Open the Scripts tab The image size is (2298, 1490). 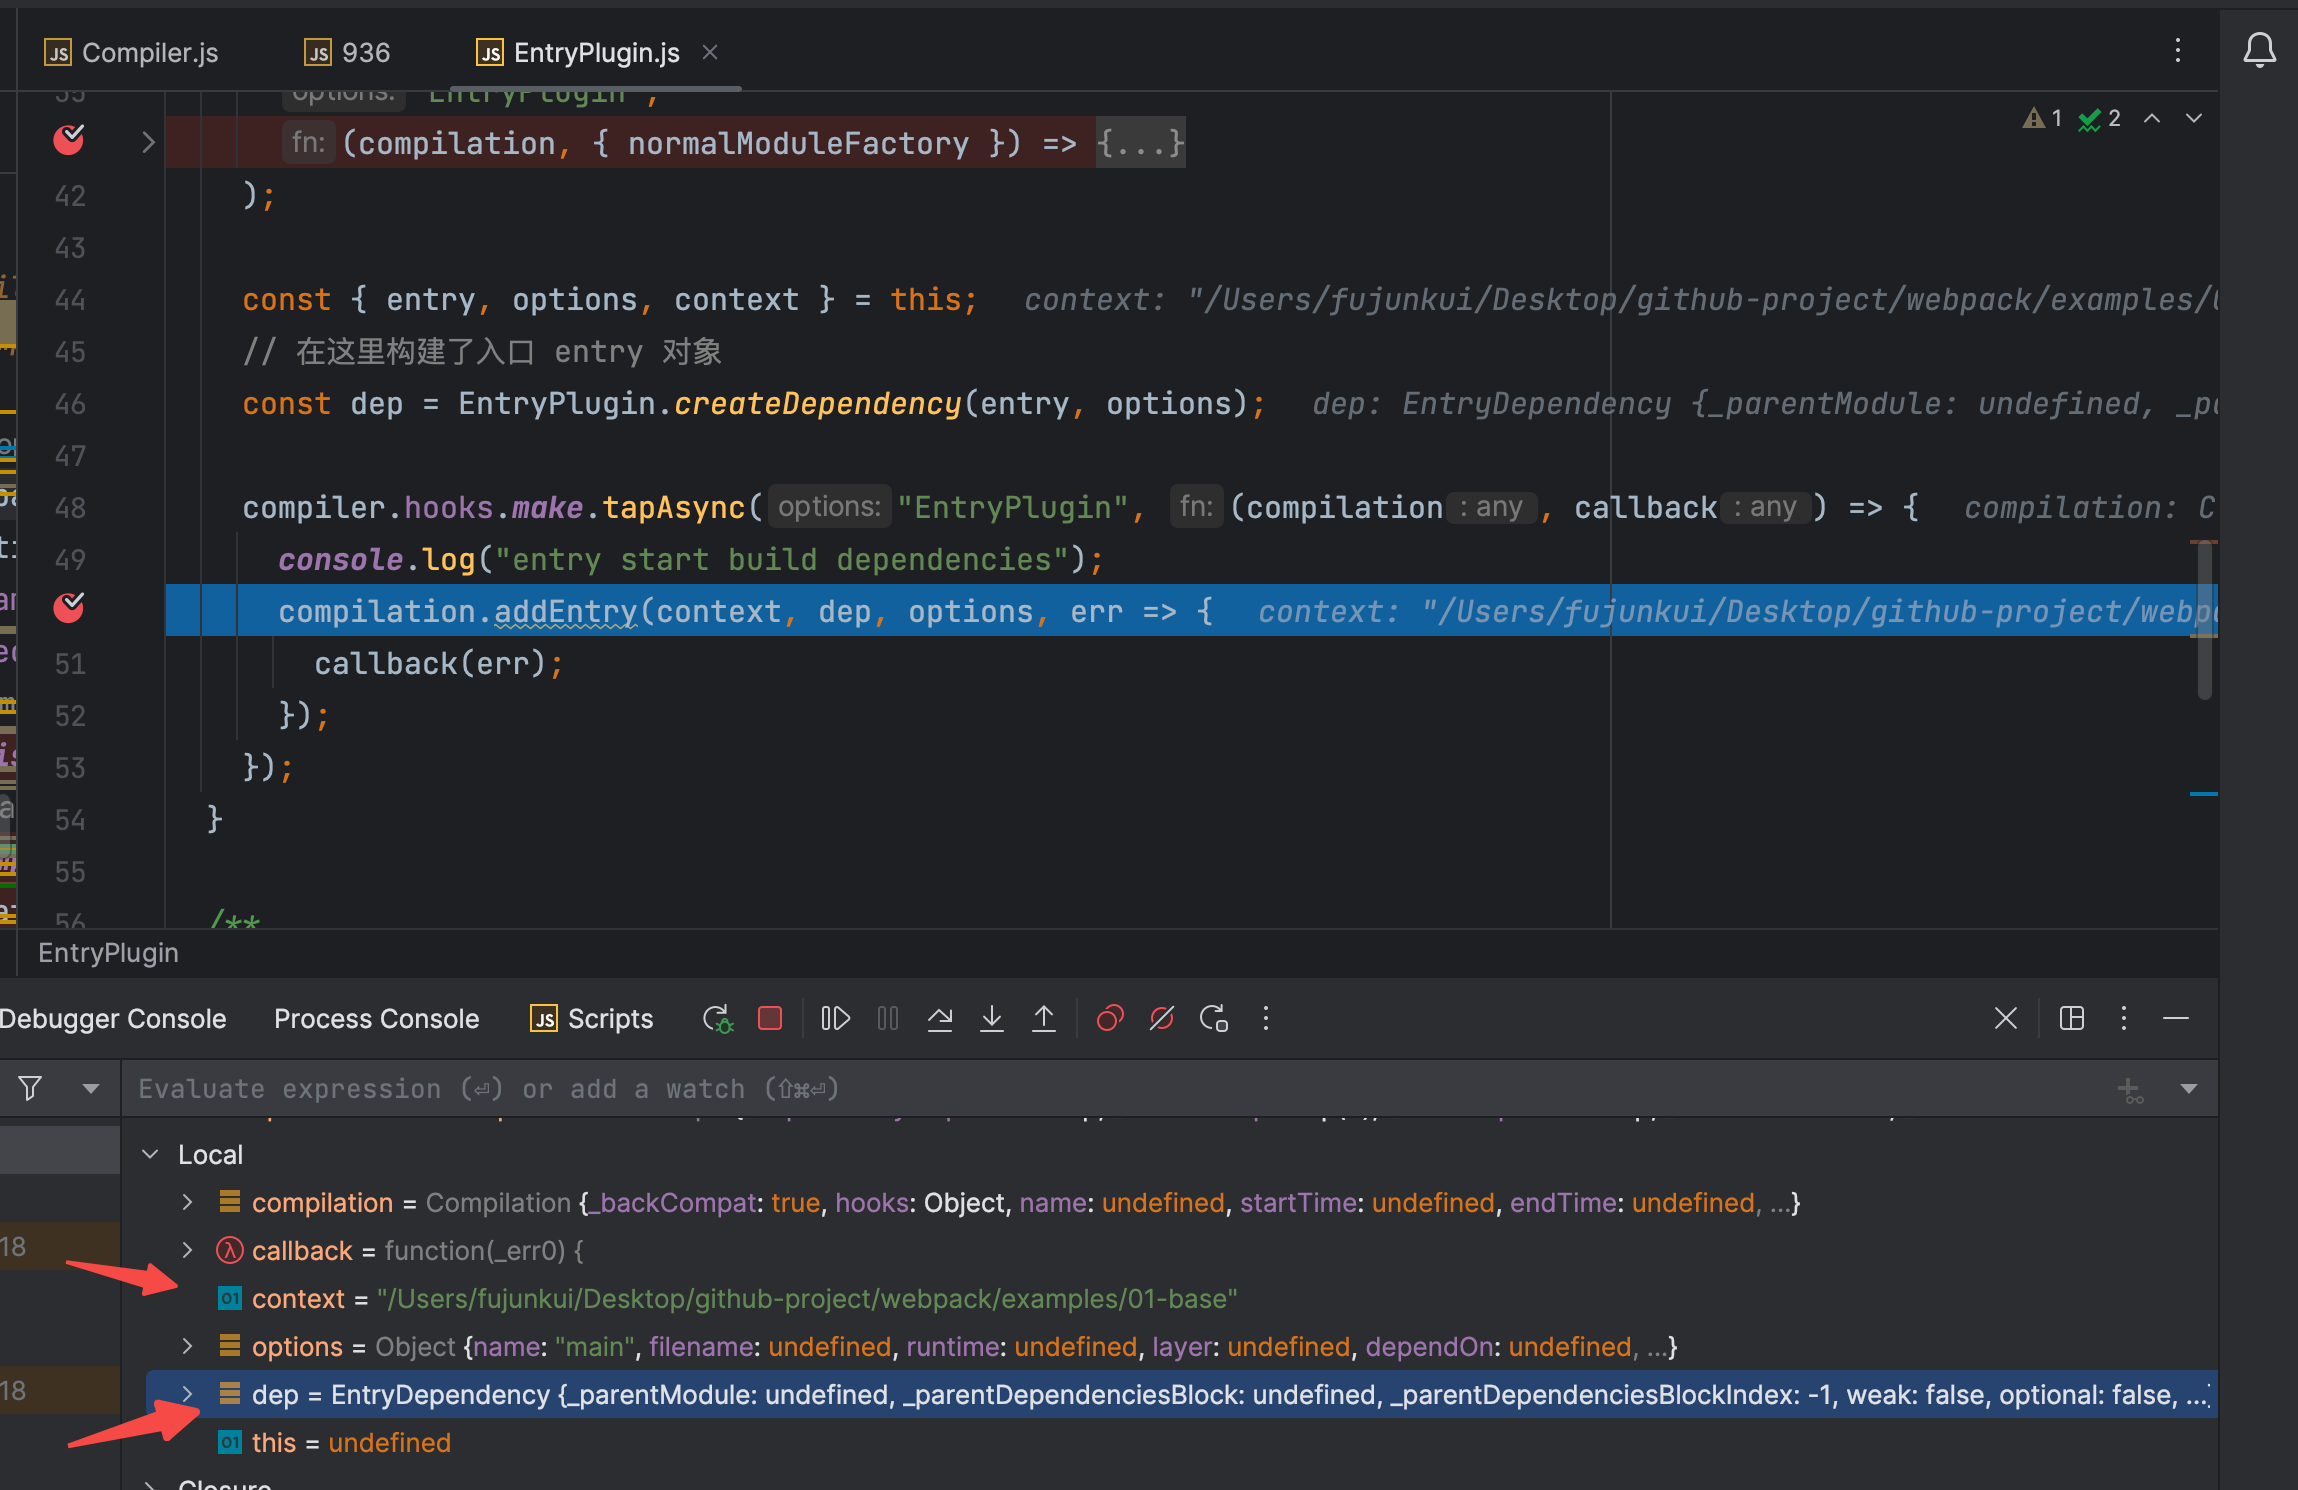[592, 1019]
